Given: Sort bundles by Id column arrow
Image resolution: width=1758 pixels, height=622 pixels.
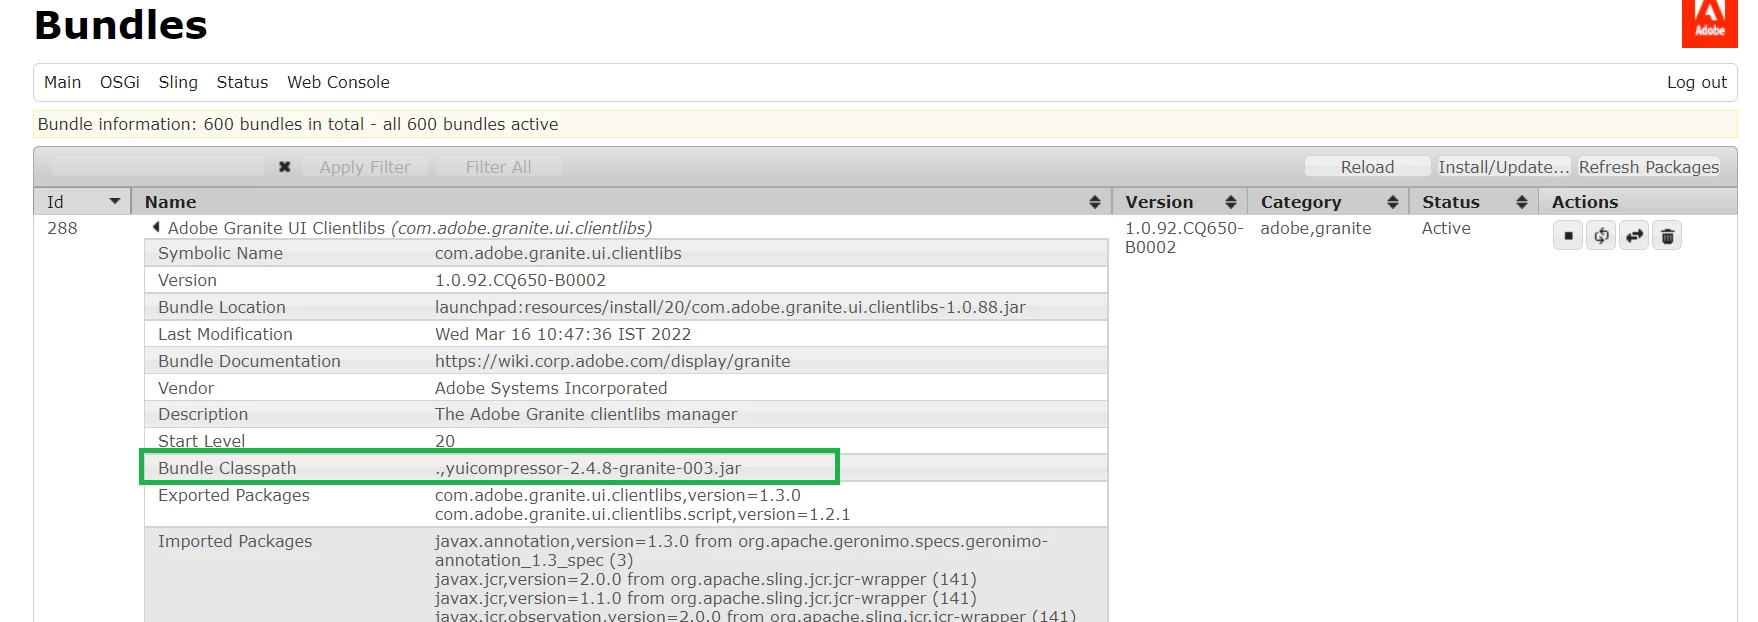Looking at the screenshot, I should click(x=114, y=202).
